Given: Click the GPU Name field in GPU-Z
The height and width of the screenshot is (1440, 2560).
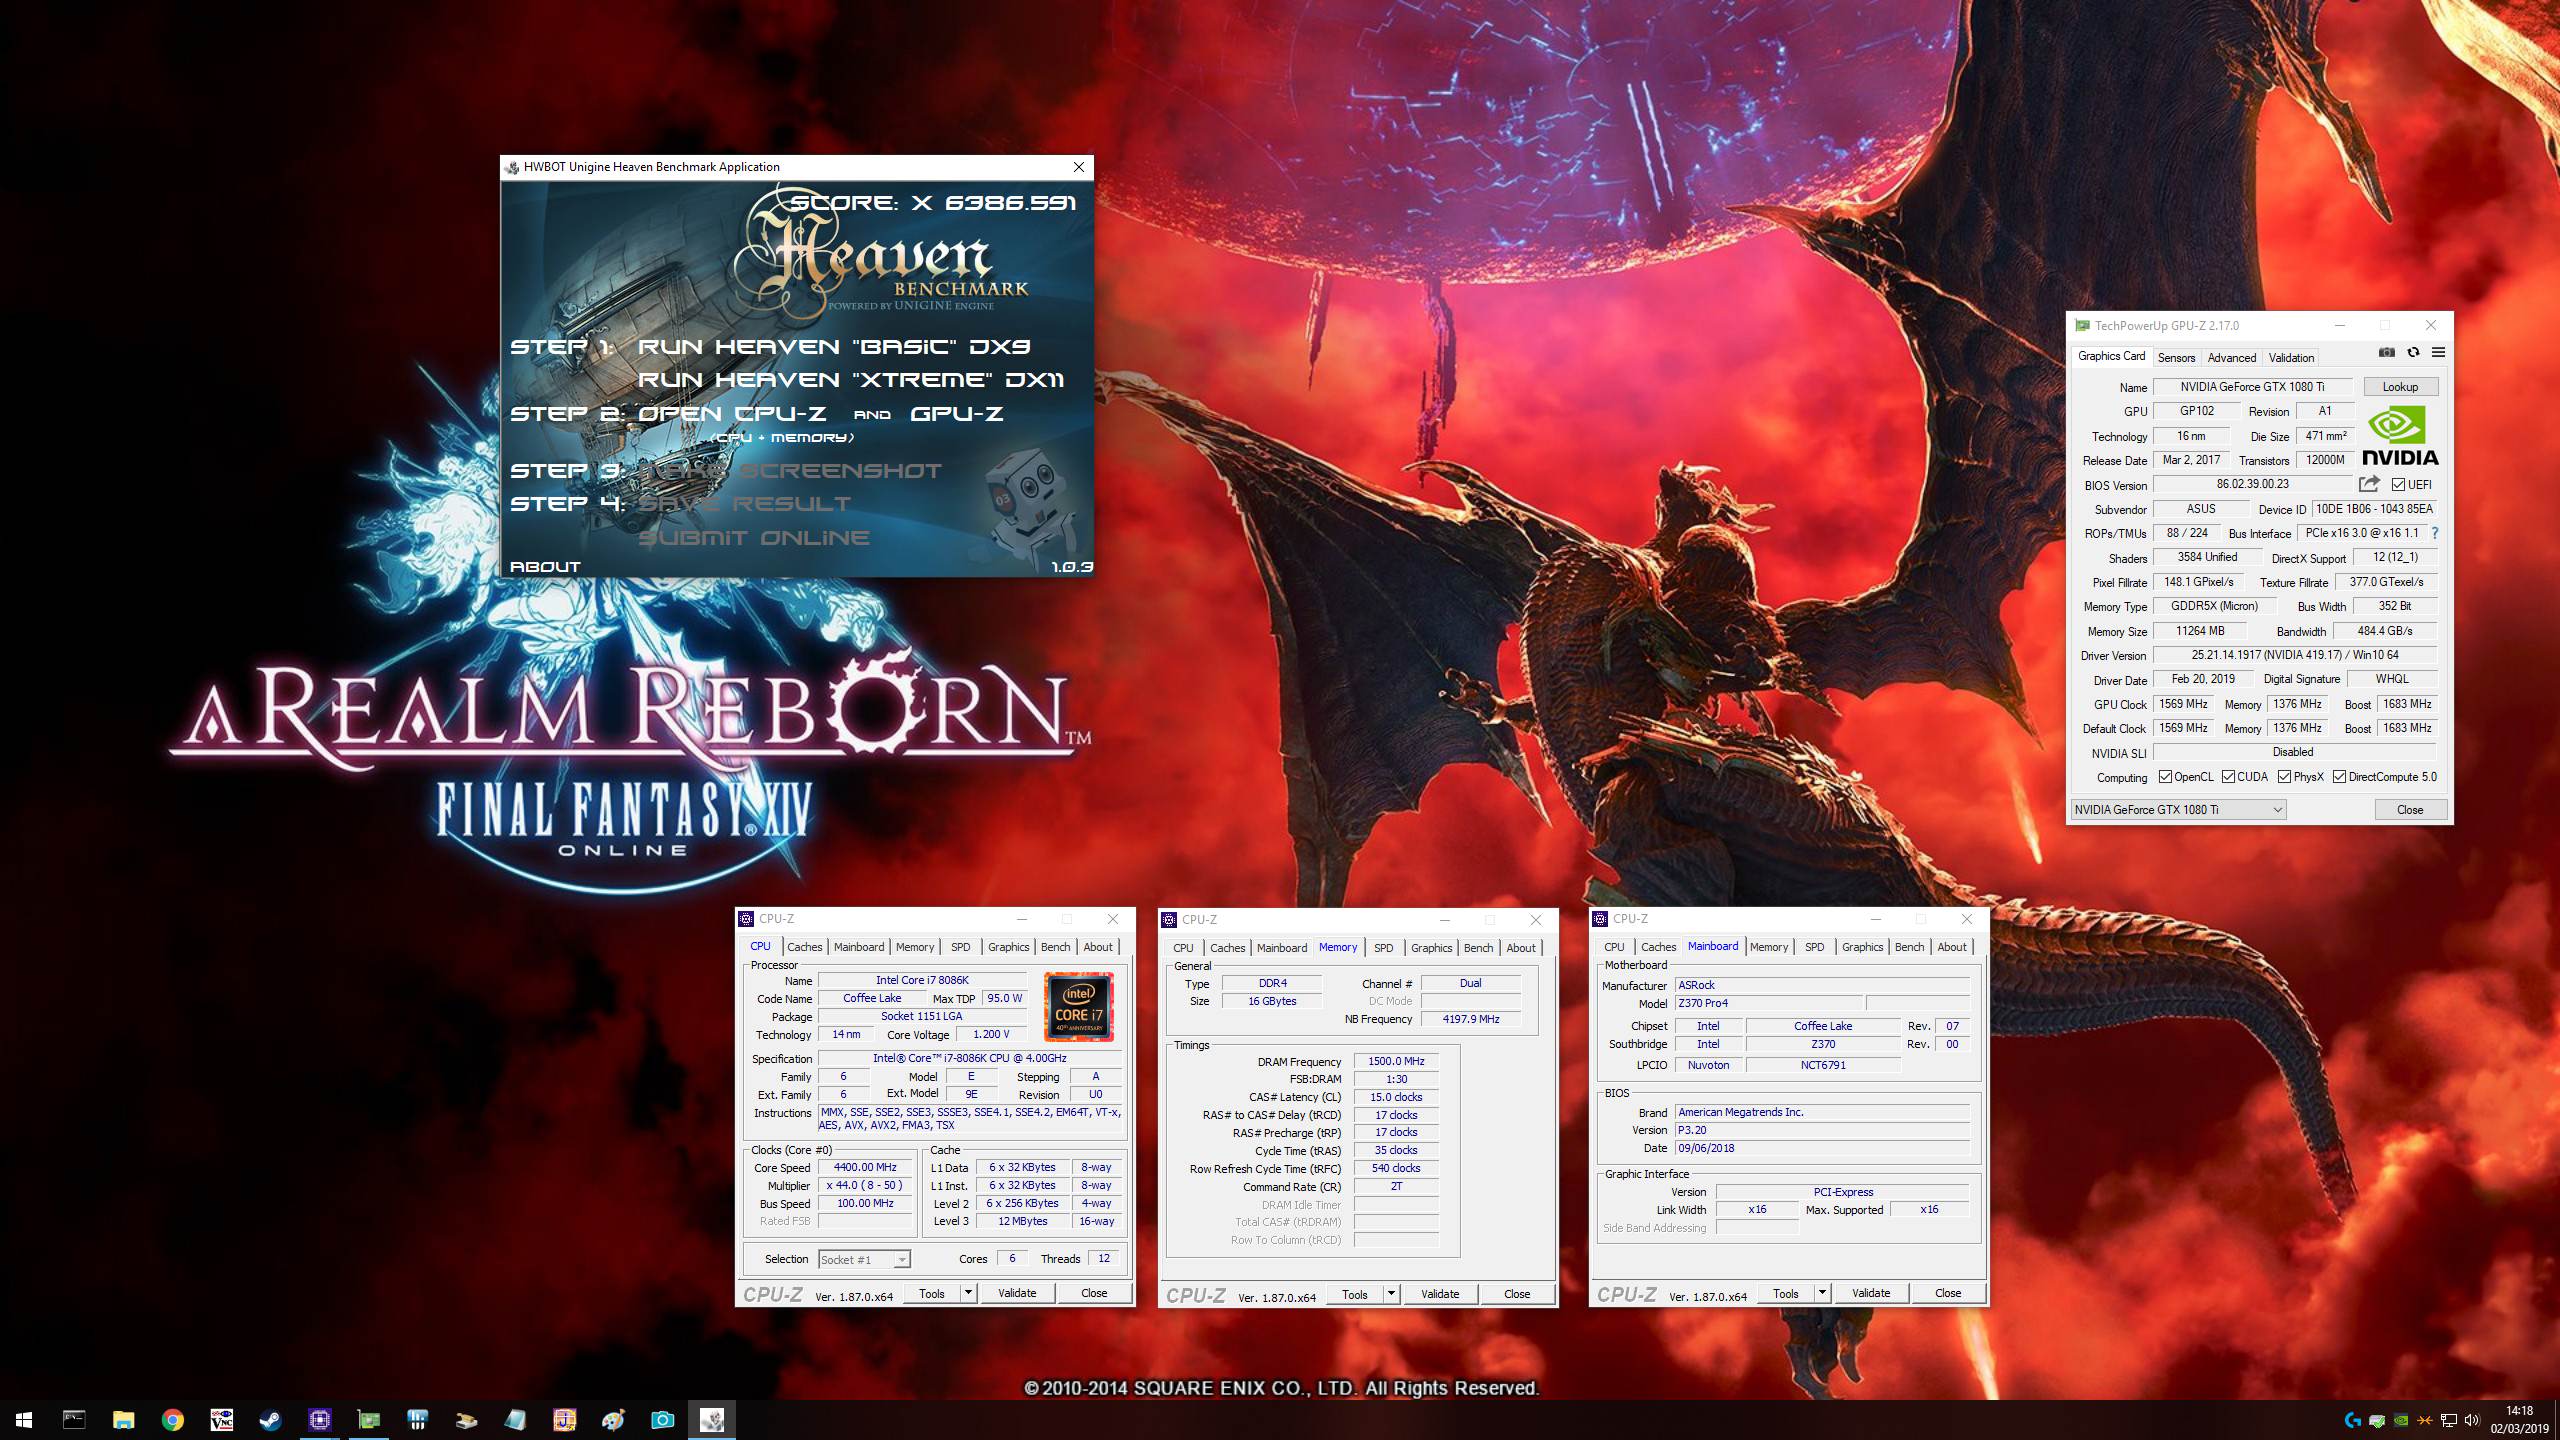Looking at the screenshot, I should coord(2253,387).
